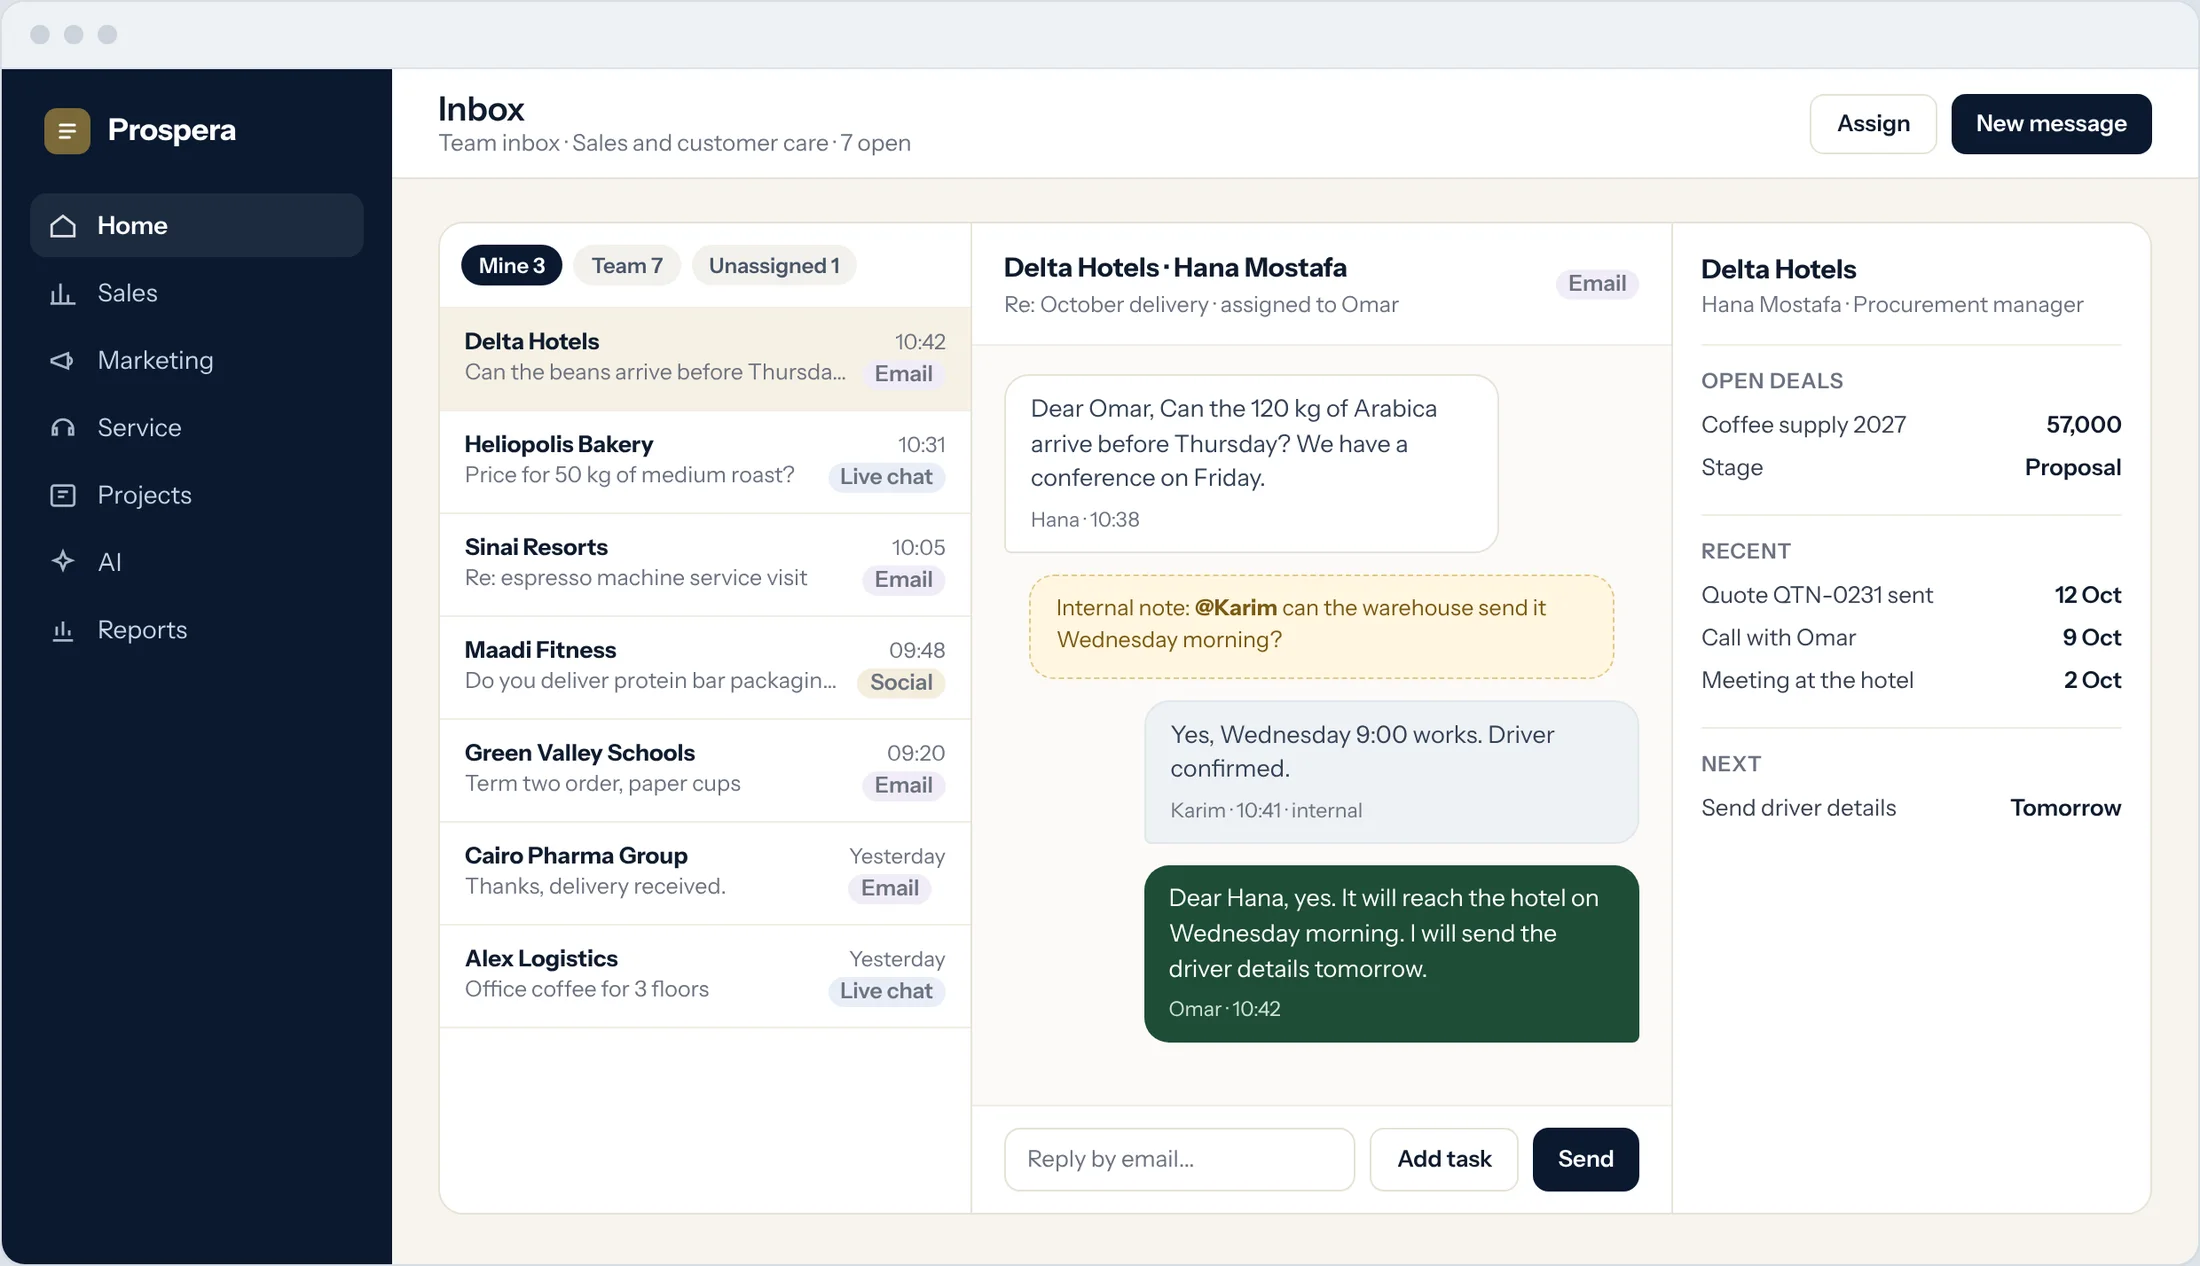Click the Email badge in conversation header
This screenshot has height=1266, width=2200.
pos(1597,284)
